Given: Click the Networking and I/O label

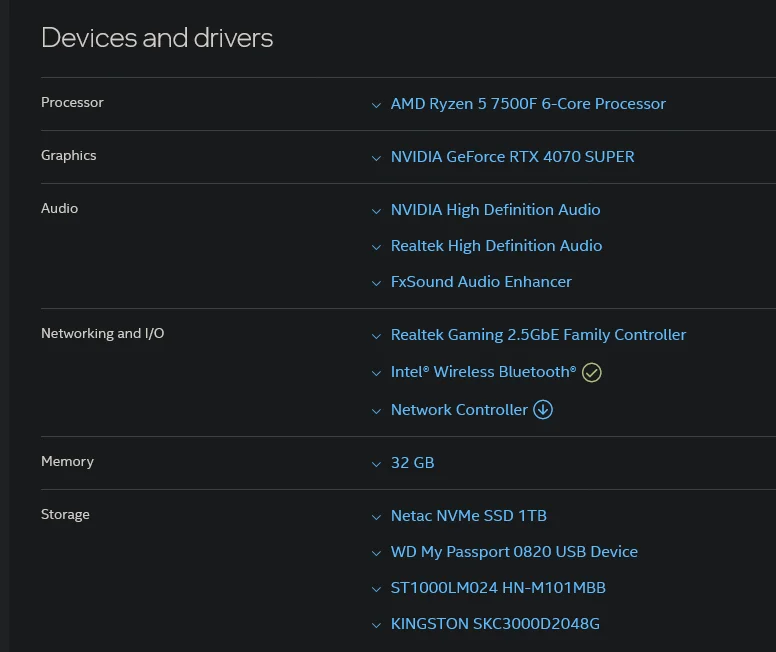Looking at the screenshot, I should tap(102, 333).
